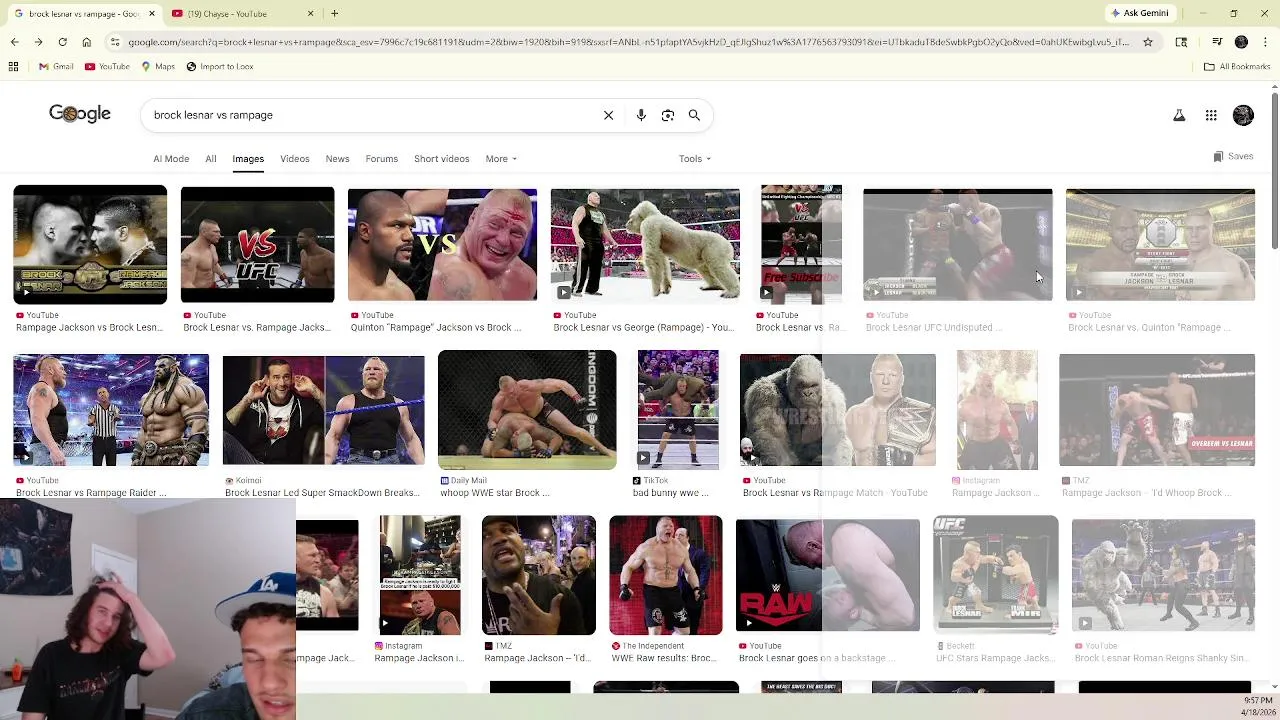Switch to the Videos tab
Screen dimensions: 1280x720
click(295, 159)
